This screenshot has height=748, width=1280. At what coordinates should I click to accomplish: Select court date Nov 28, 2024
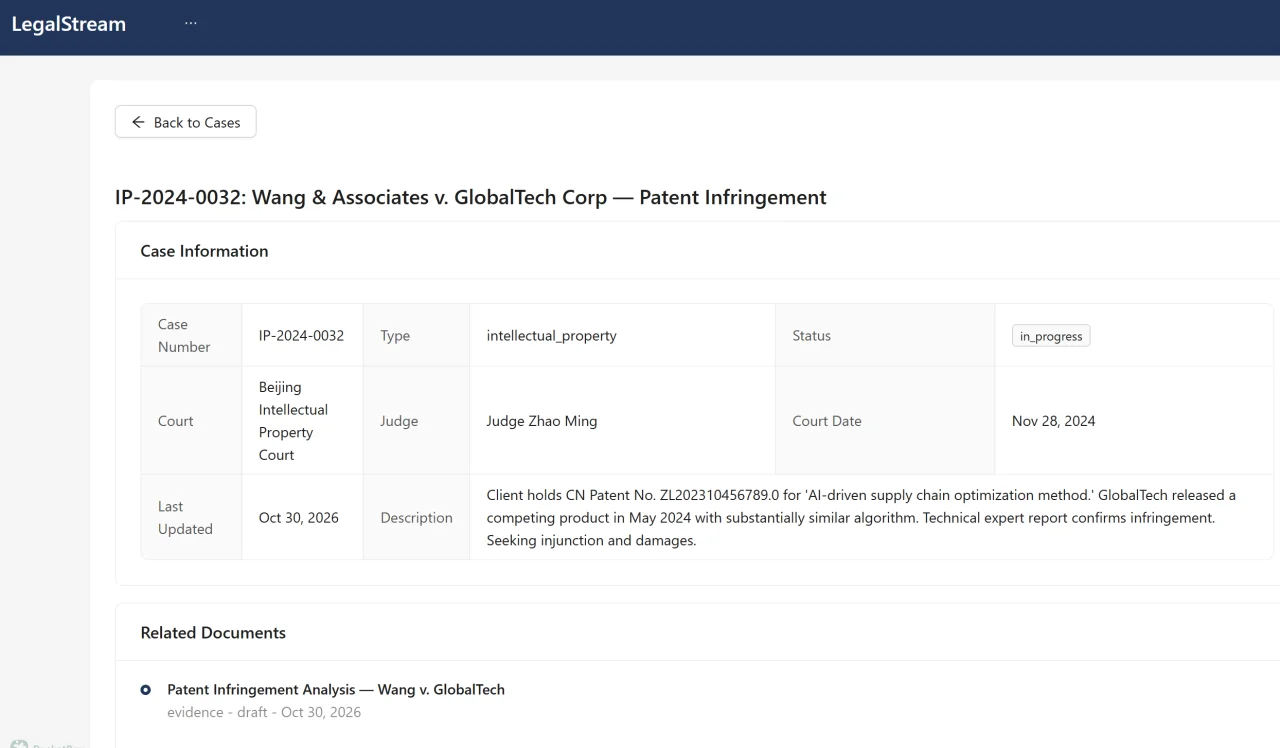[x=1053, y=421]
